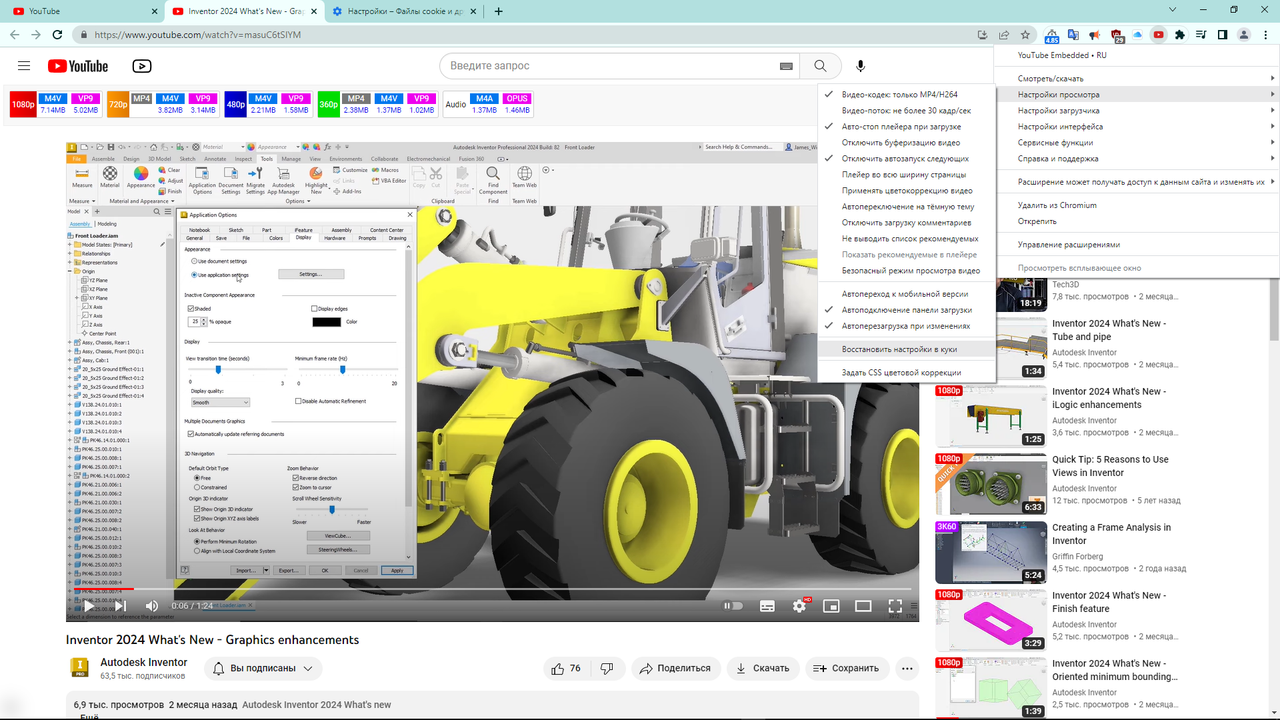The width and height of the screenshot is (1280, 720).
Task: Open the Extensions puzzle-piece menu
Action: click(1180, 35)
